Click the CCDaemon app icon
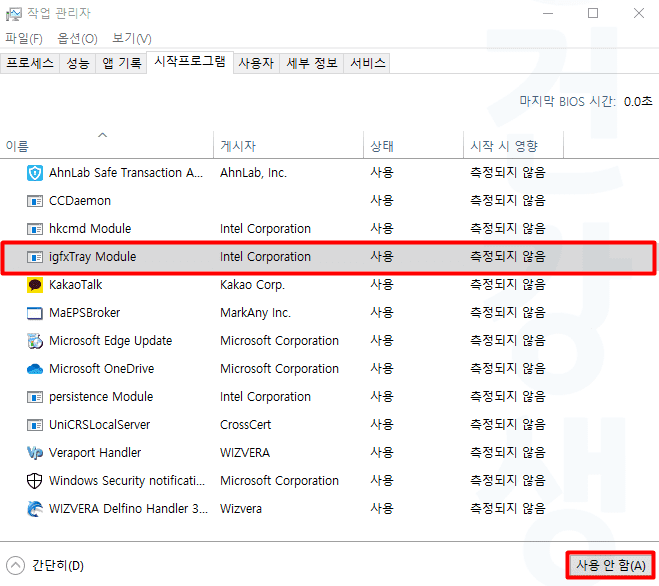The height and width of the screenshot is (586, 659). tap(35, 201)
